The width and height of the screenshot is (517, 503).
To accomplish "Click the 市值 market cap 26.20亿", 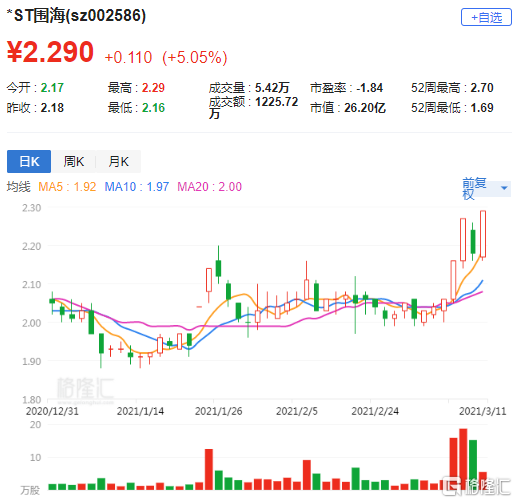I will point(365,108).
